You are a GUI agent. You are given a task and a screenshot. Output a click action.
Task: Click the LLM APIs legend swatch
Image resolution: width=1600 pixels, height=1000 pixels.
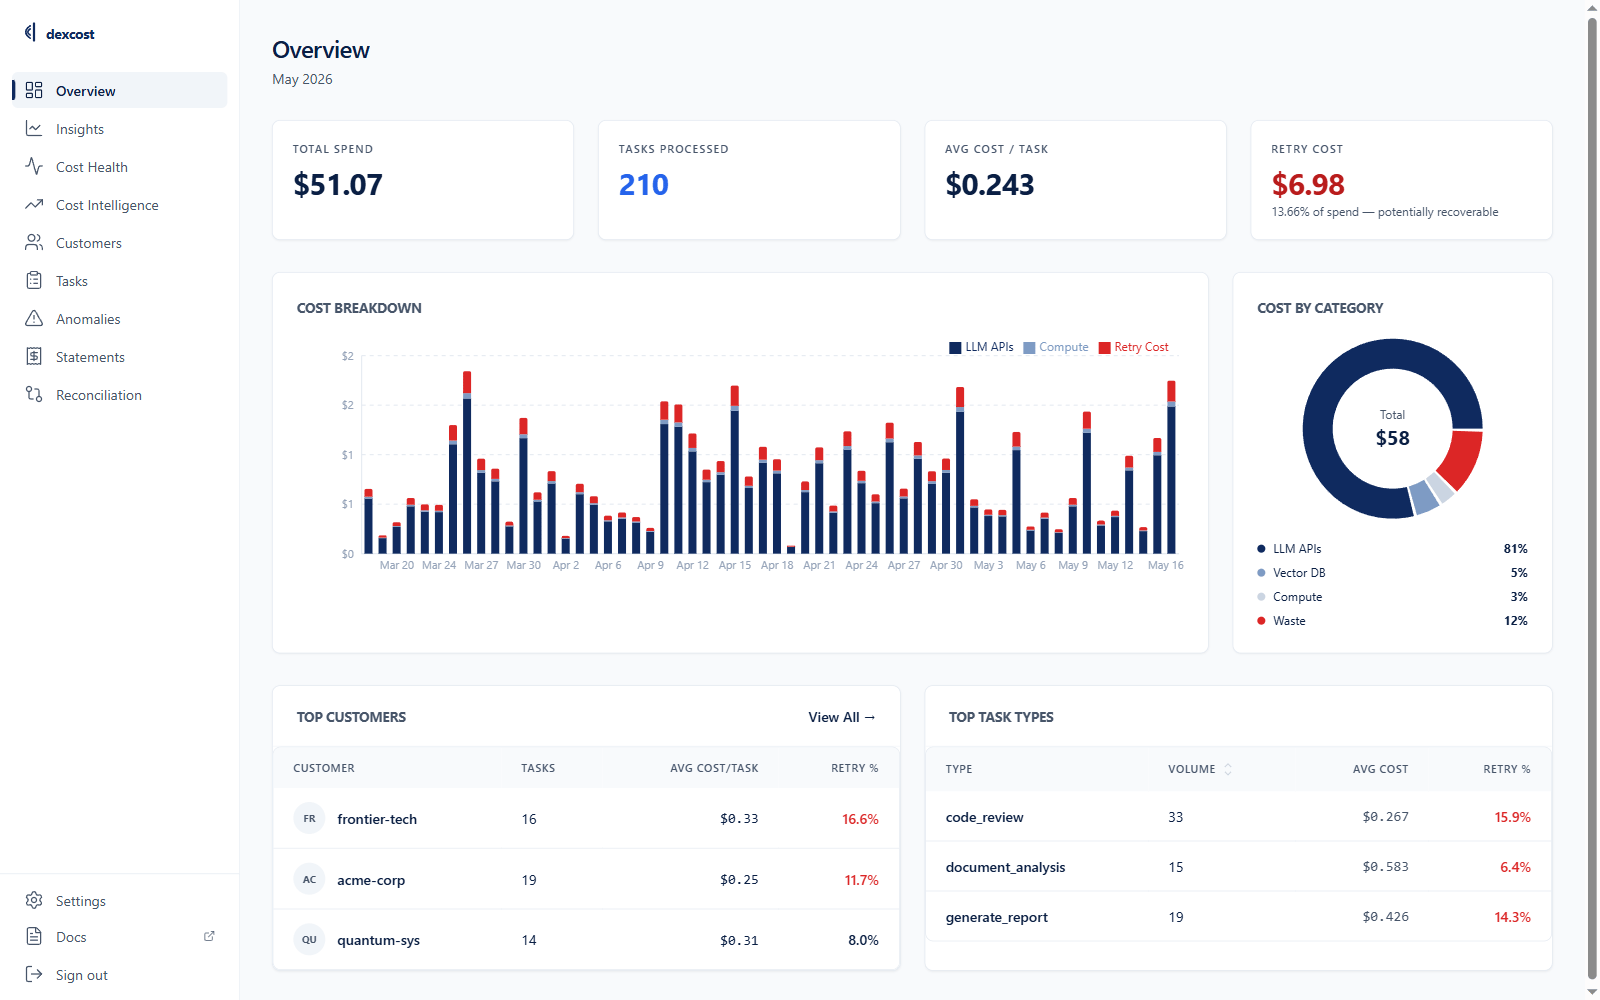click(x=955, y=348)
